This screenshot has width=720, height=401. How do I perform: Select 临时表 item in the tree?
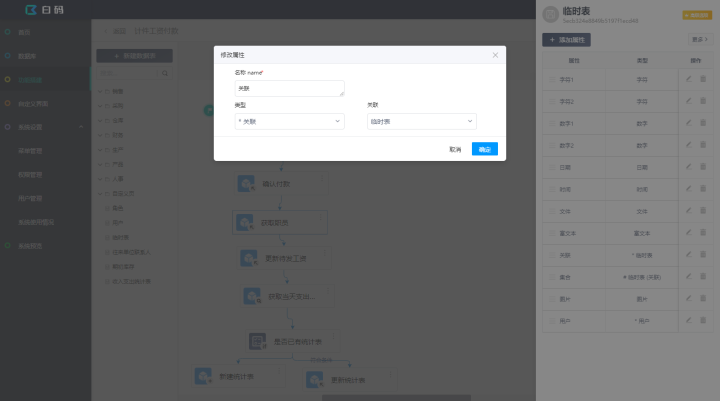[120, 237]
